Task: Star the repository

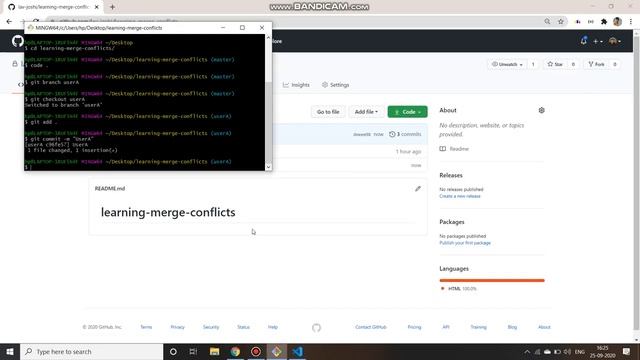Action: point(555,64)
